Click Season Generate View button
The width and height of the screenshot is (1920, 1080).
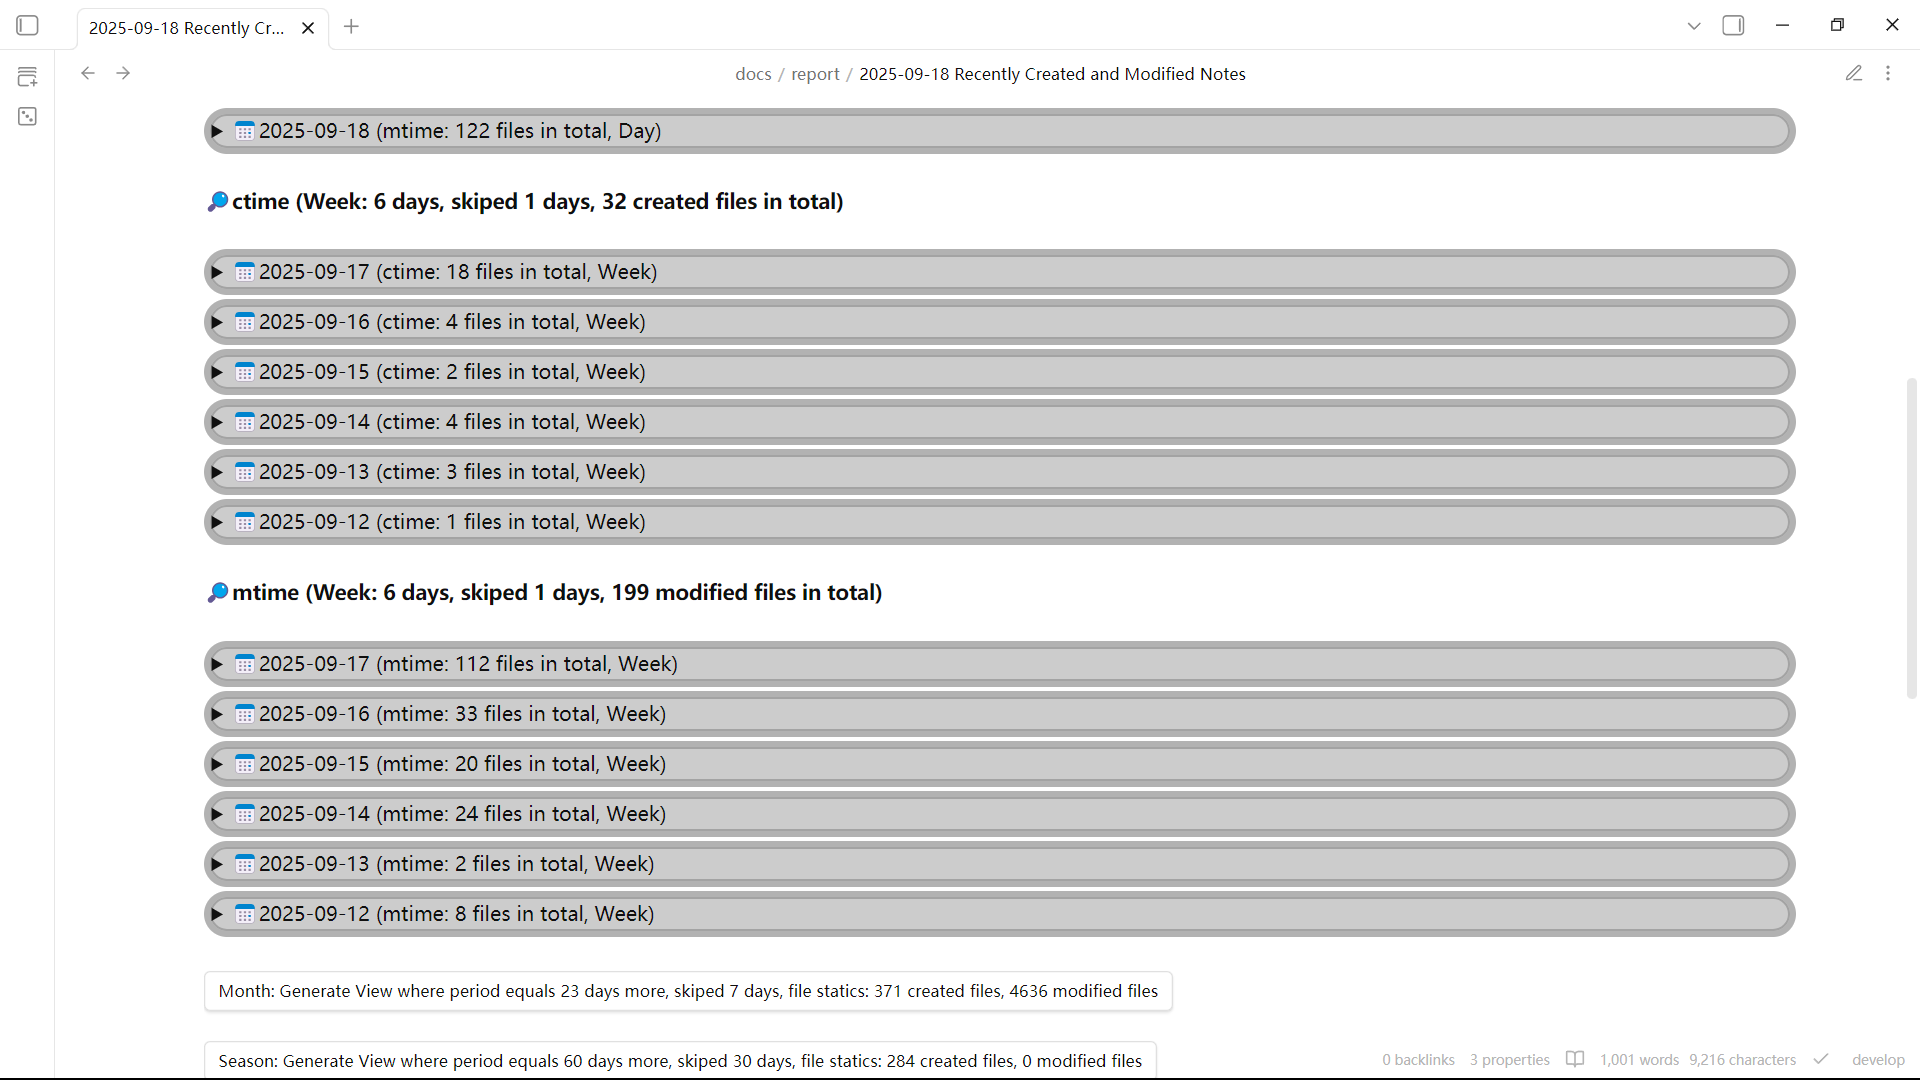click(x=680, y=1060)
